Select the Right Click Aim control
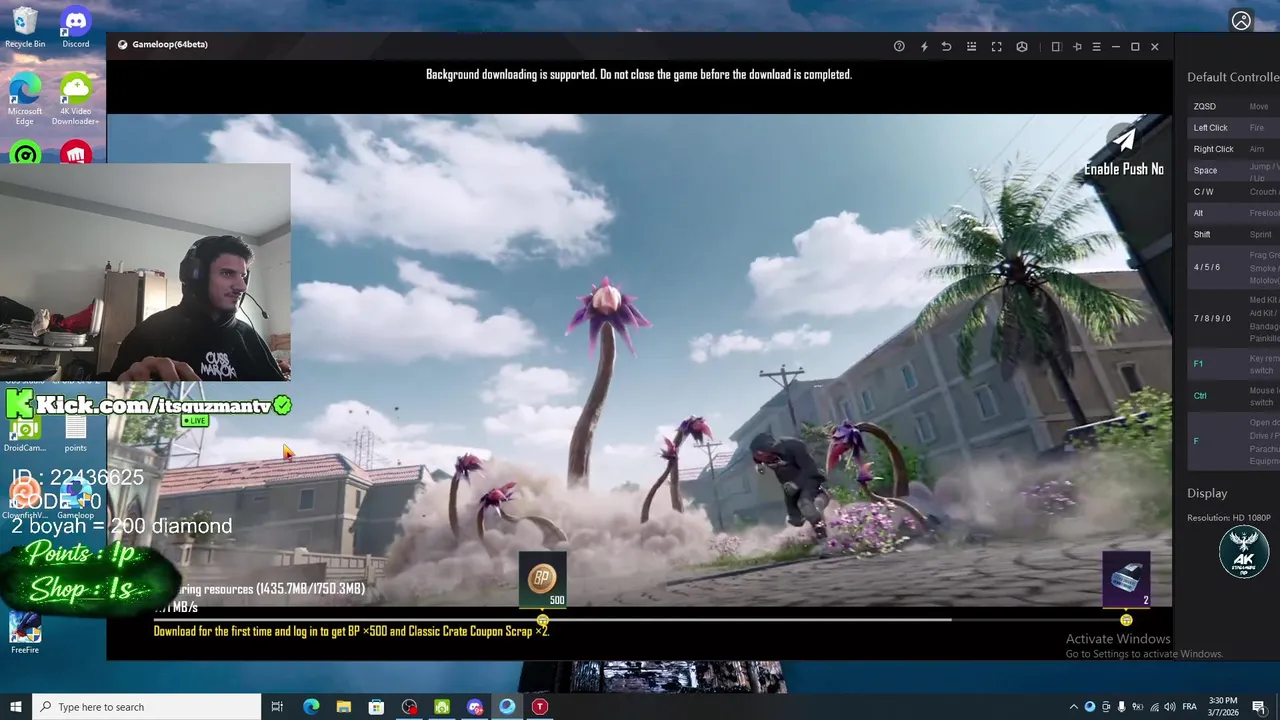Viewport: 1280px width, 720px height. coord(1234,149)
